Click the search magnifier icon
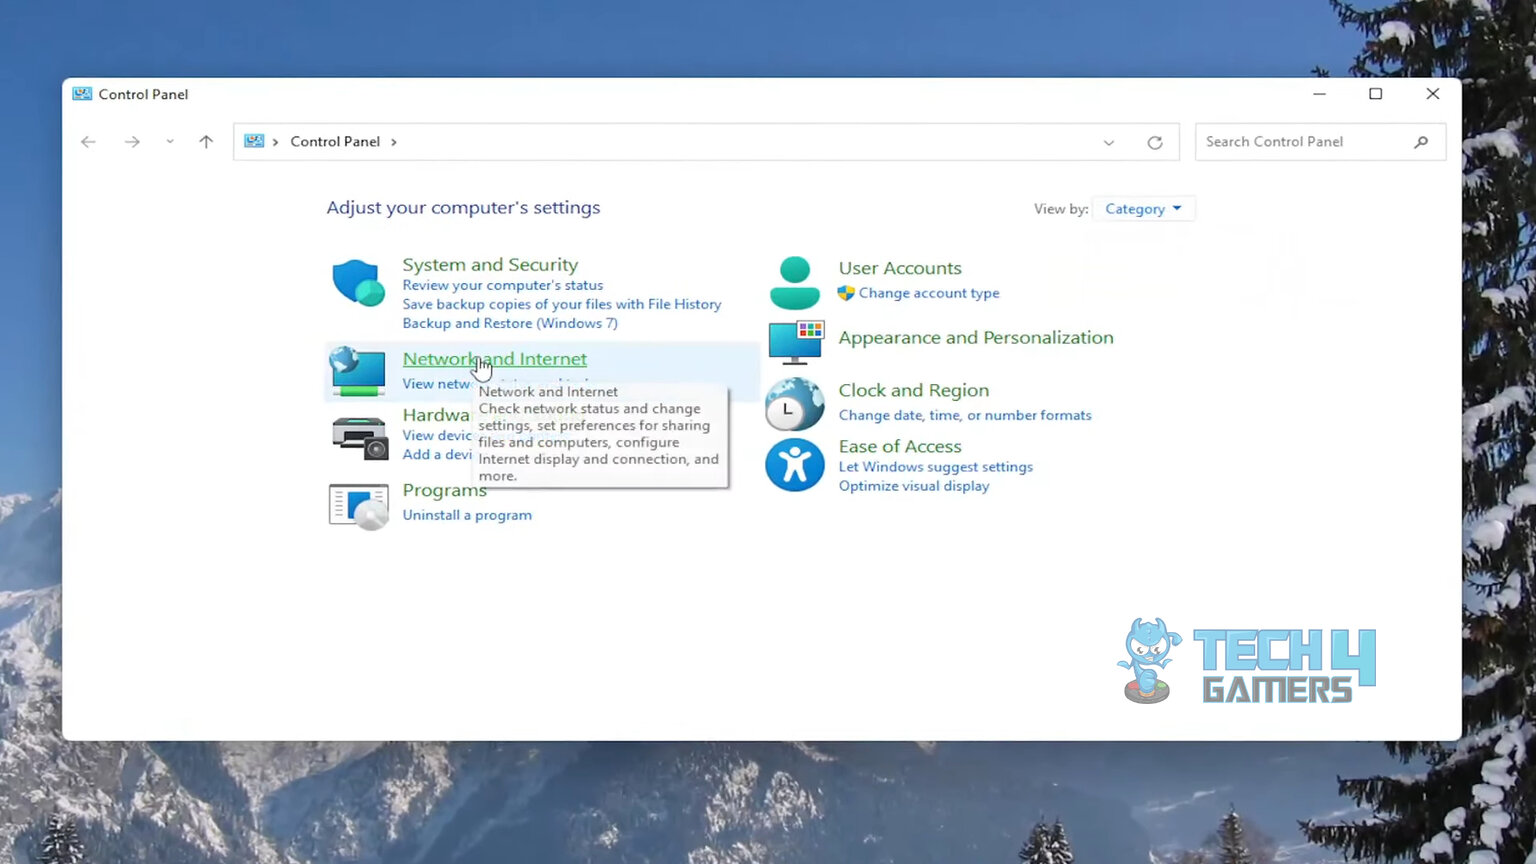The width and height of the screenshot is (1536, 864). coord(1421,142)
